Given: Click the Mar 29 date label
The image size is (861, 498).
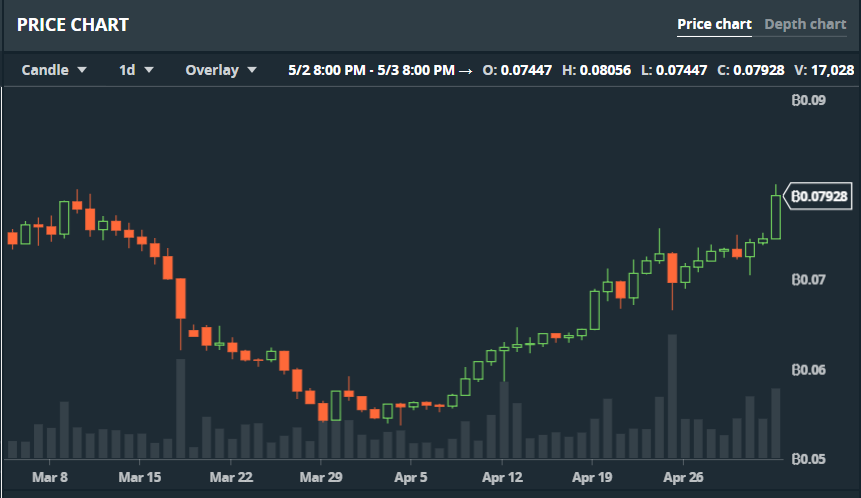Looking at the screenshot, I should [x=321, y=477].
